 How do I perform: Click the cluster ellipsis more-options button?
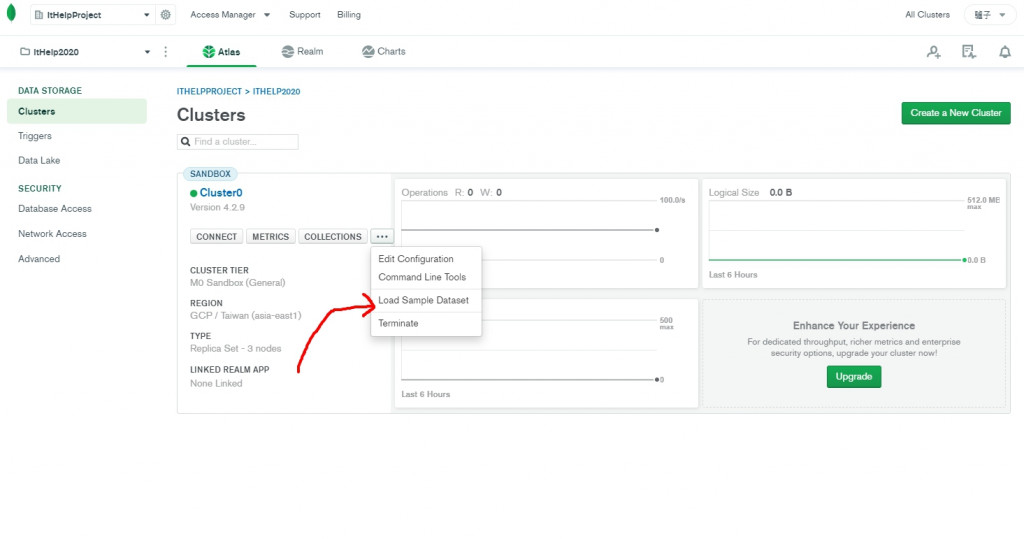[382, 237]
